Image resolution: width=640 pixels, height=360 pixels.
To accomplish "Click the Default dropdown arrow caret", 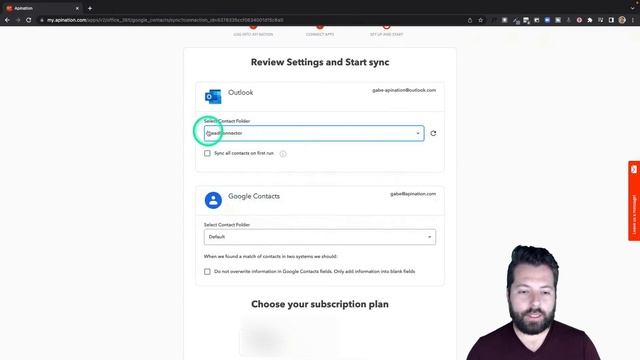I will [429, 237].
